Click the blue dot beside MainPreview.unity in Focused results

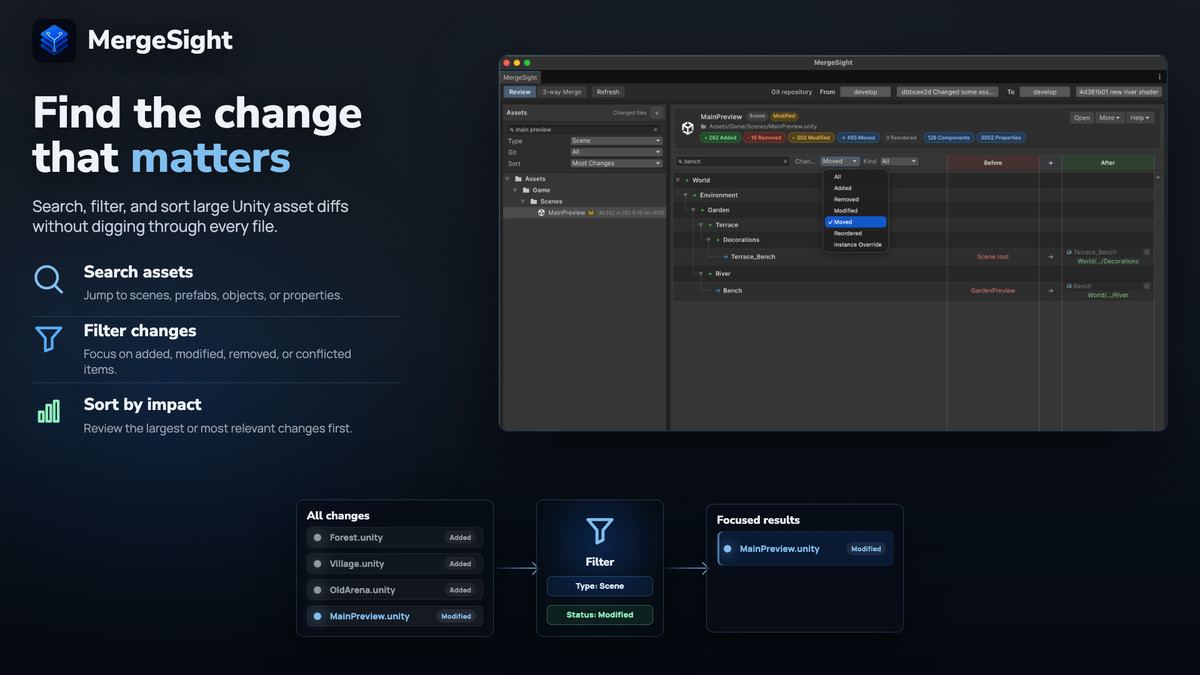click(728, 549)
